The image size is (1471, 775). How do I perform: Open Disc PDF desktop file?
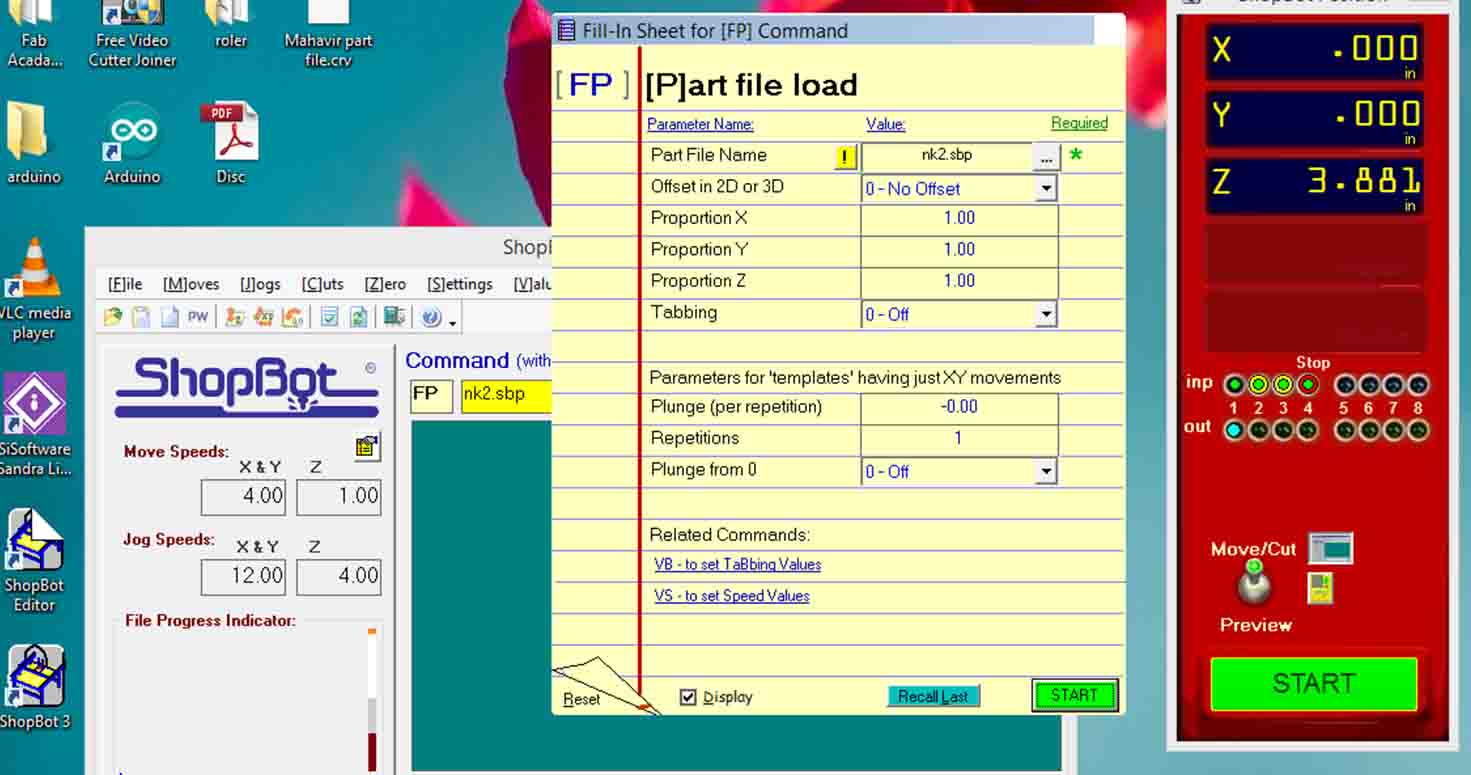point(230,145)
